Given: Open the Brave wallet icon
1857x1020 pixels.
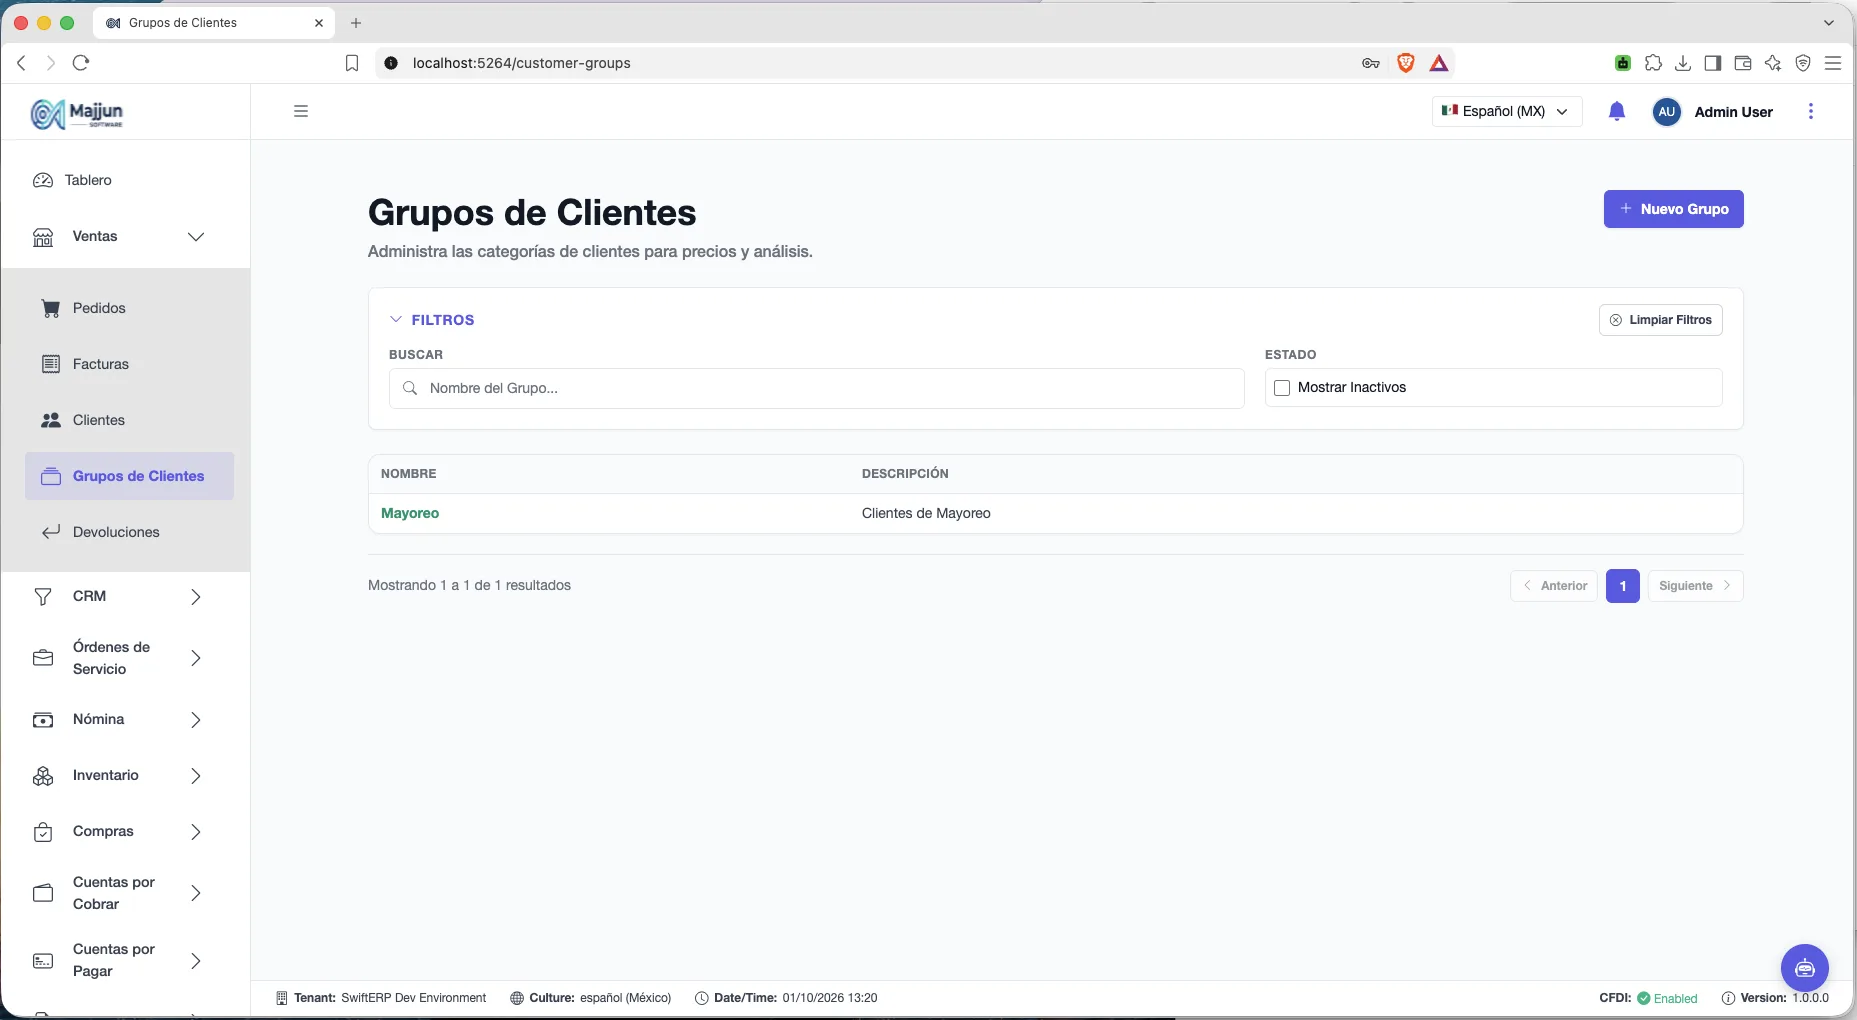Looking at the screenshot, I should (1743, 63).
